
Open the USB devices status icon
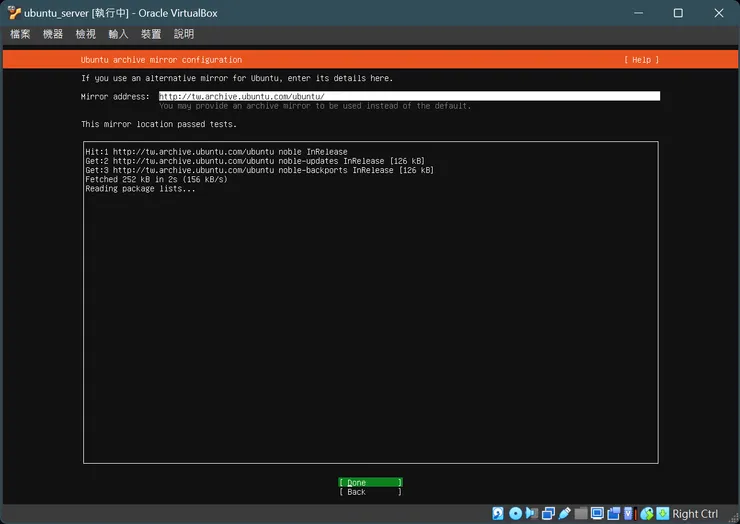564,513
